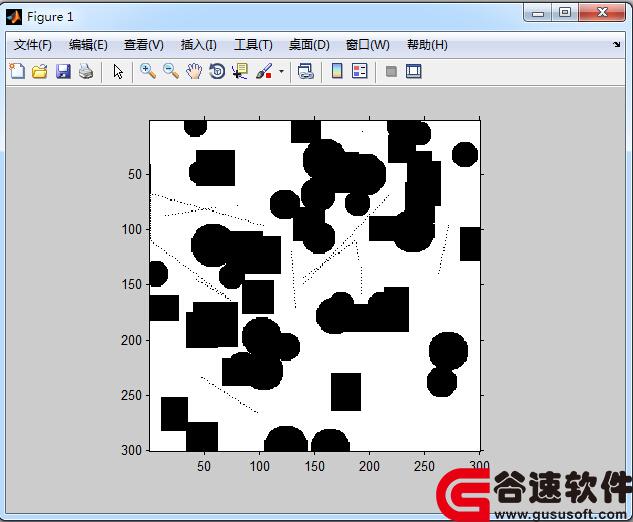The height and width of the screenshot is (522, 633).
Task: Open the 插入(I) menu
Action: (x=199, y=44)
